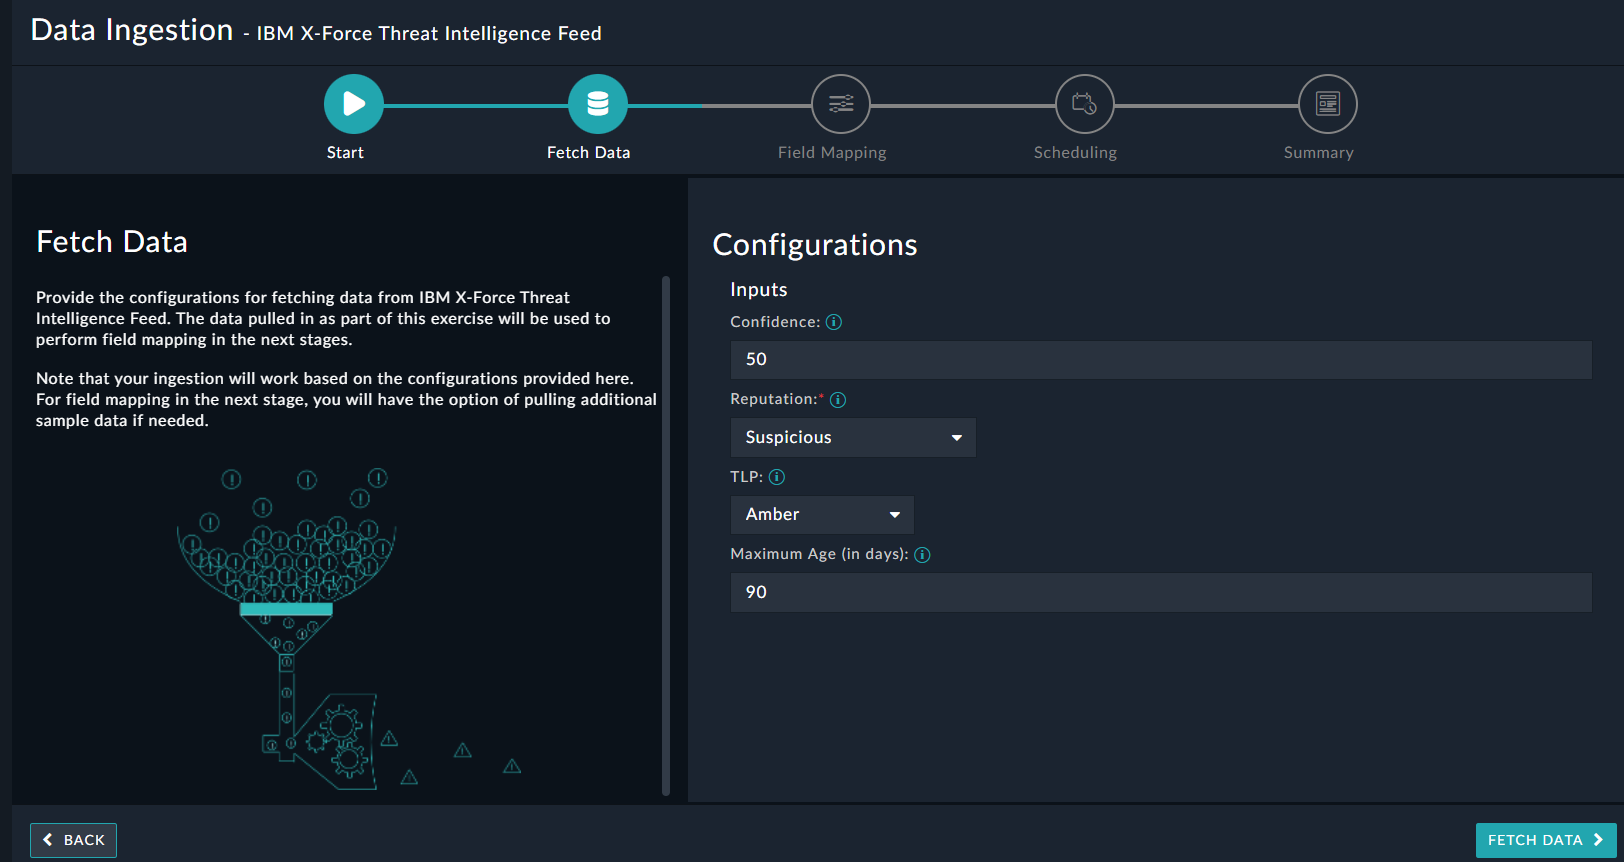
Task: Focus the Maximum Age input field
Action: 1160,593
